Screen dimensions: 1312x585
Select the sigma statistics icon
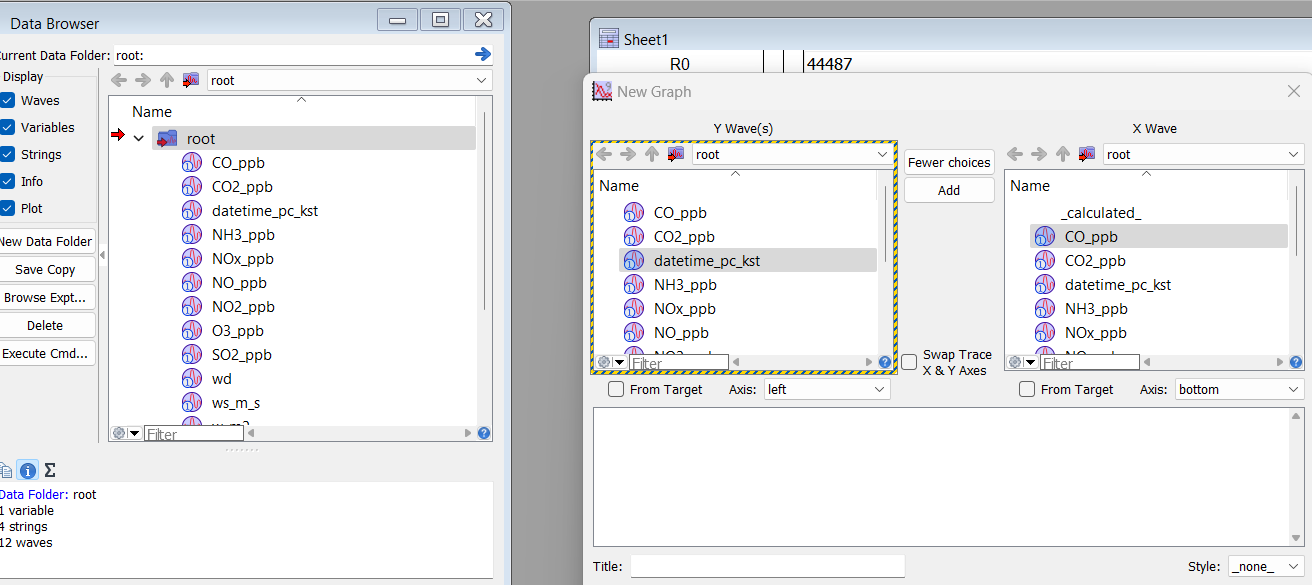click(48, 470)
